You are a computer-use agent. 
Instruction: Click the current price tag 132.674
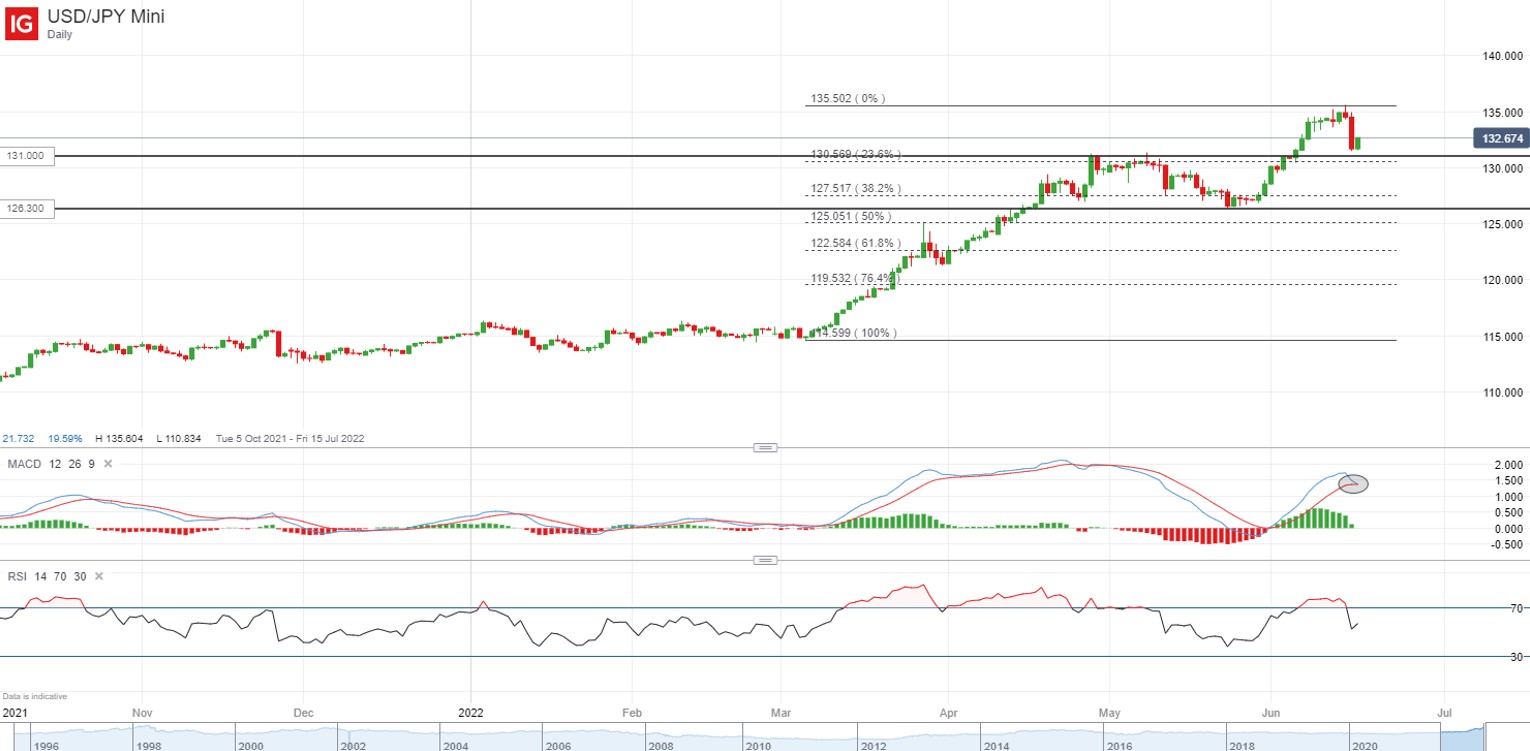[1501, 139]
